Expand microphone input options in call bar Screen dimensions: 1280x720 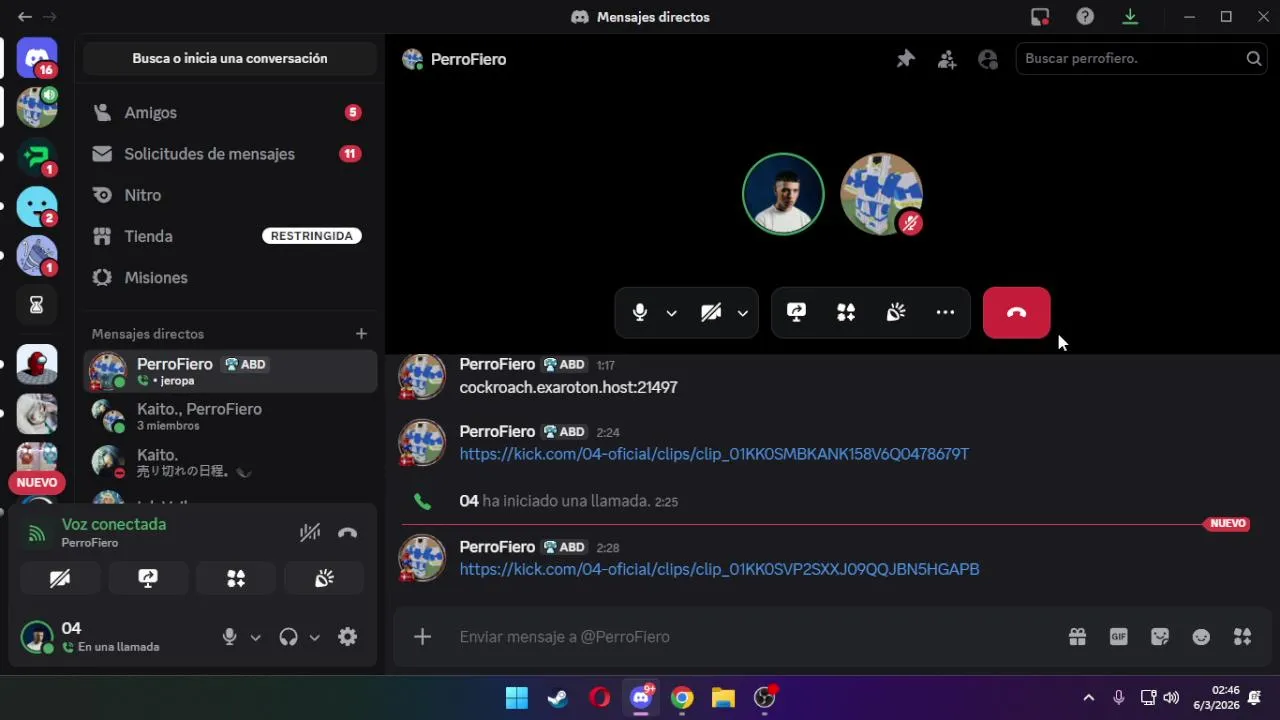[x=671, y=313]
